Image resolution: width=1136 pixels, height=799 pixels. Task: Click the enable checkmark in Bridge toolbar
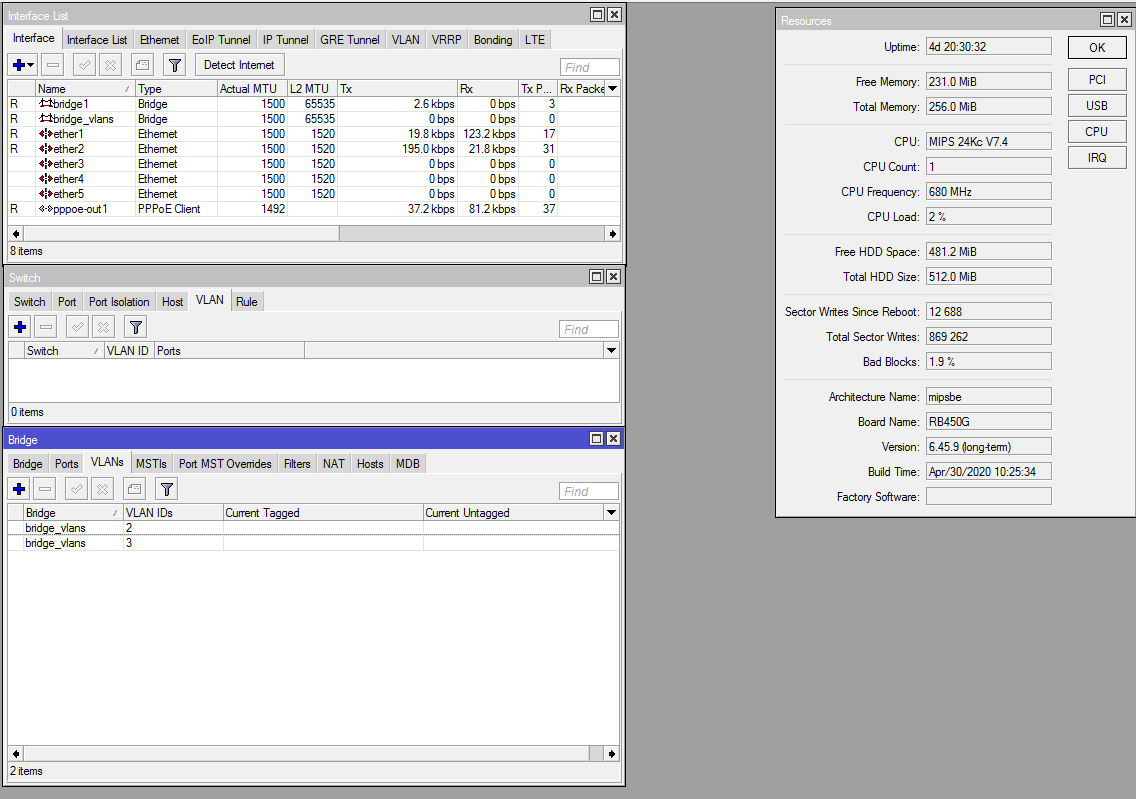tap(77, 489)
